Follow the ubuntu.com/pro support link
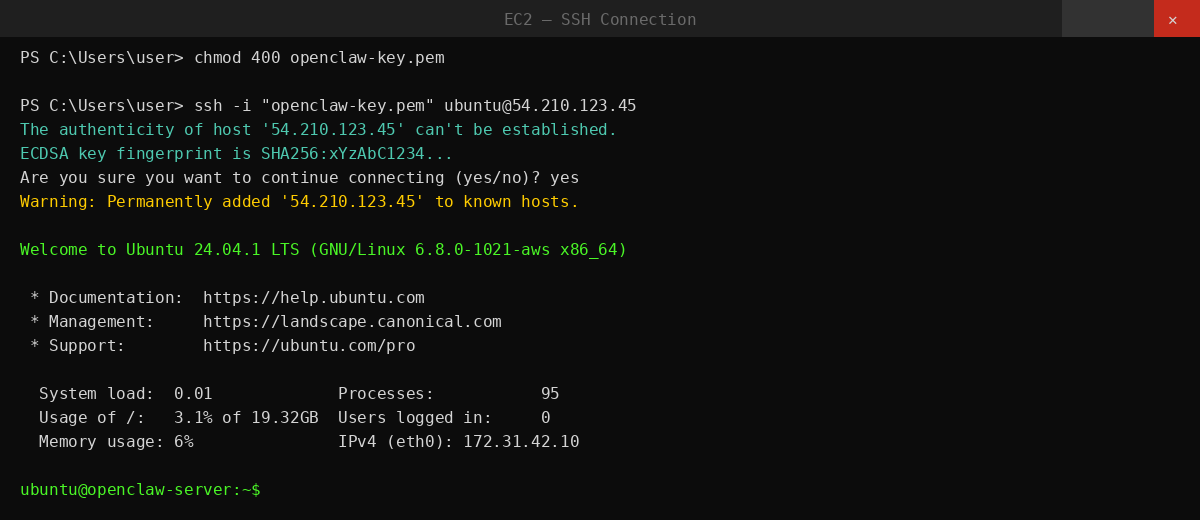This screenshot has height=520, width=1200. tap(309, 346)
